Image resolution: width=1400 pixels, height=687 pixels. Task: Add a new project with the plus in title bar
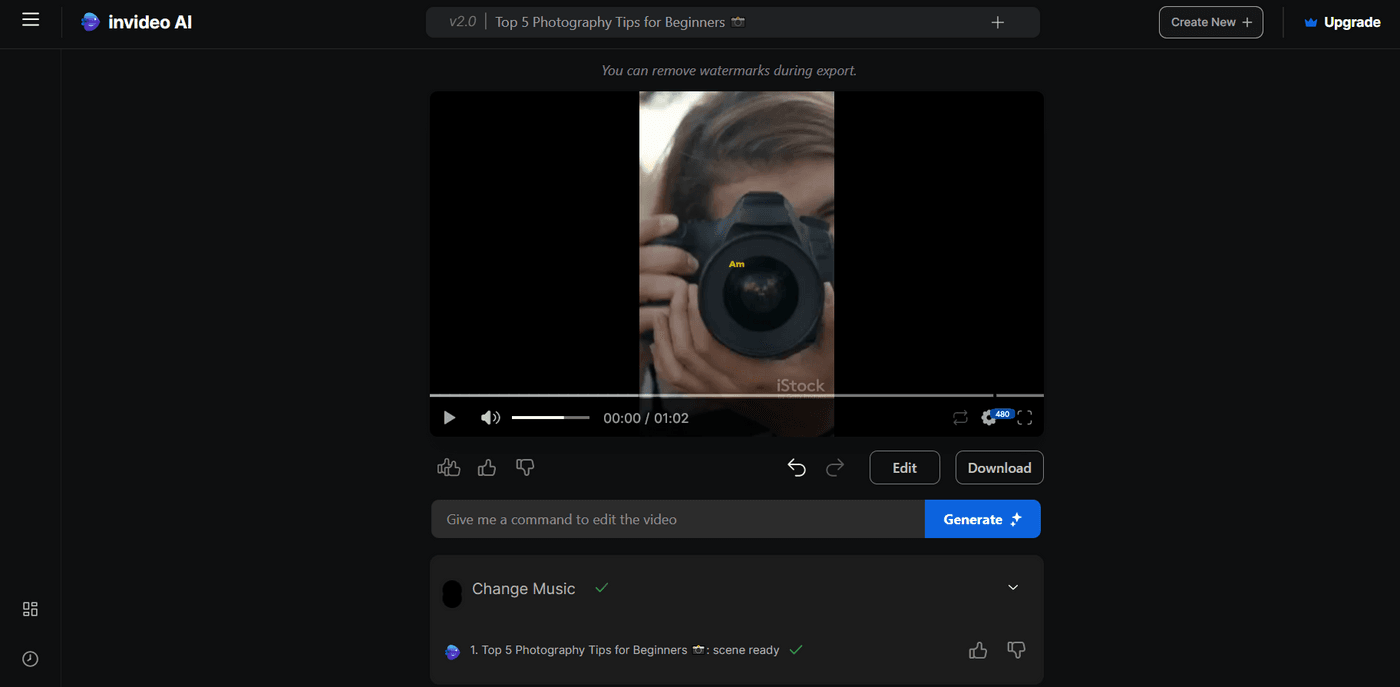pos(997,21)
